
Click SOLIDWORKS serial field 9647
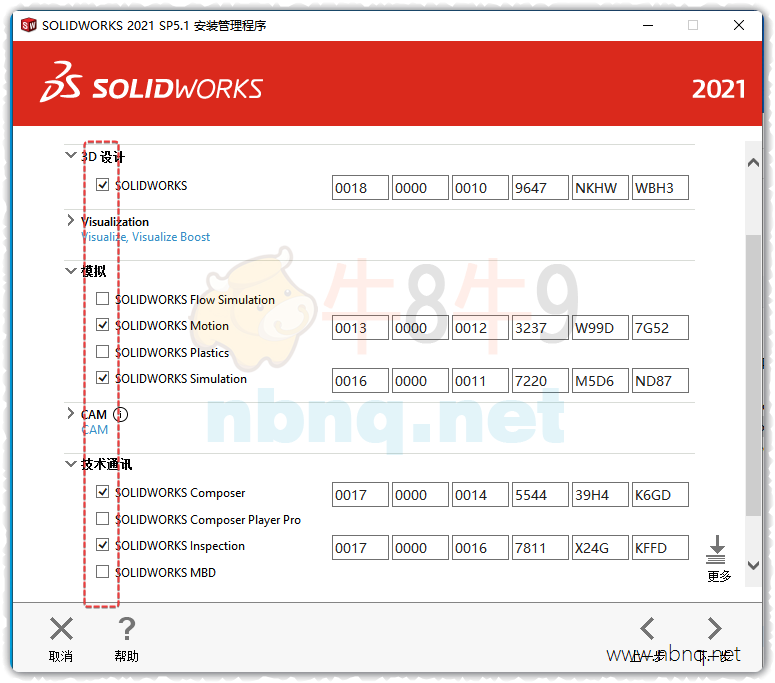coord(540,188)
